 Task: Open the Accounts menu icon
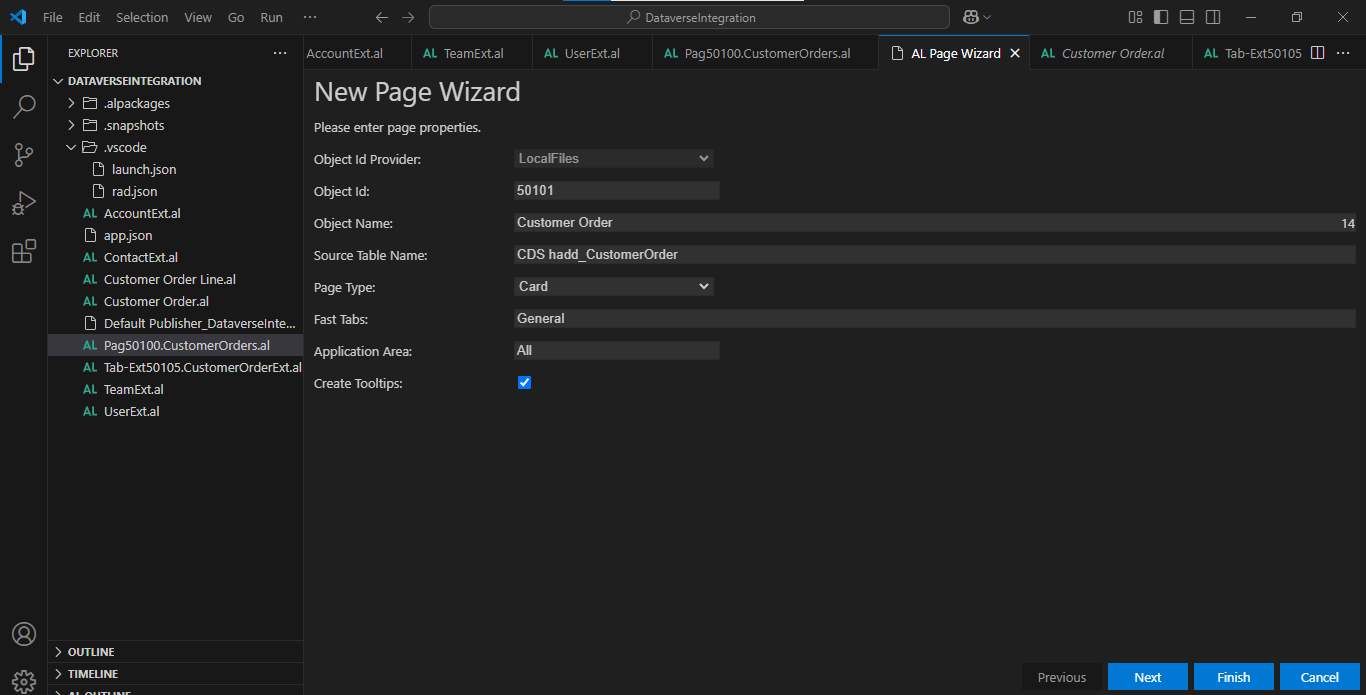pos(24,634)
